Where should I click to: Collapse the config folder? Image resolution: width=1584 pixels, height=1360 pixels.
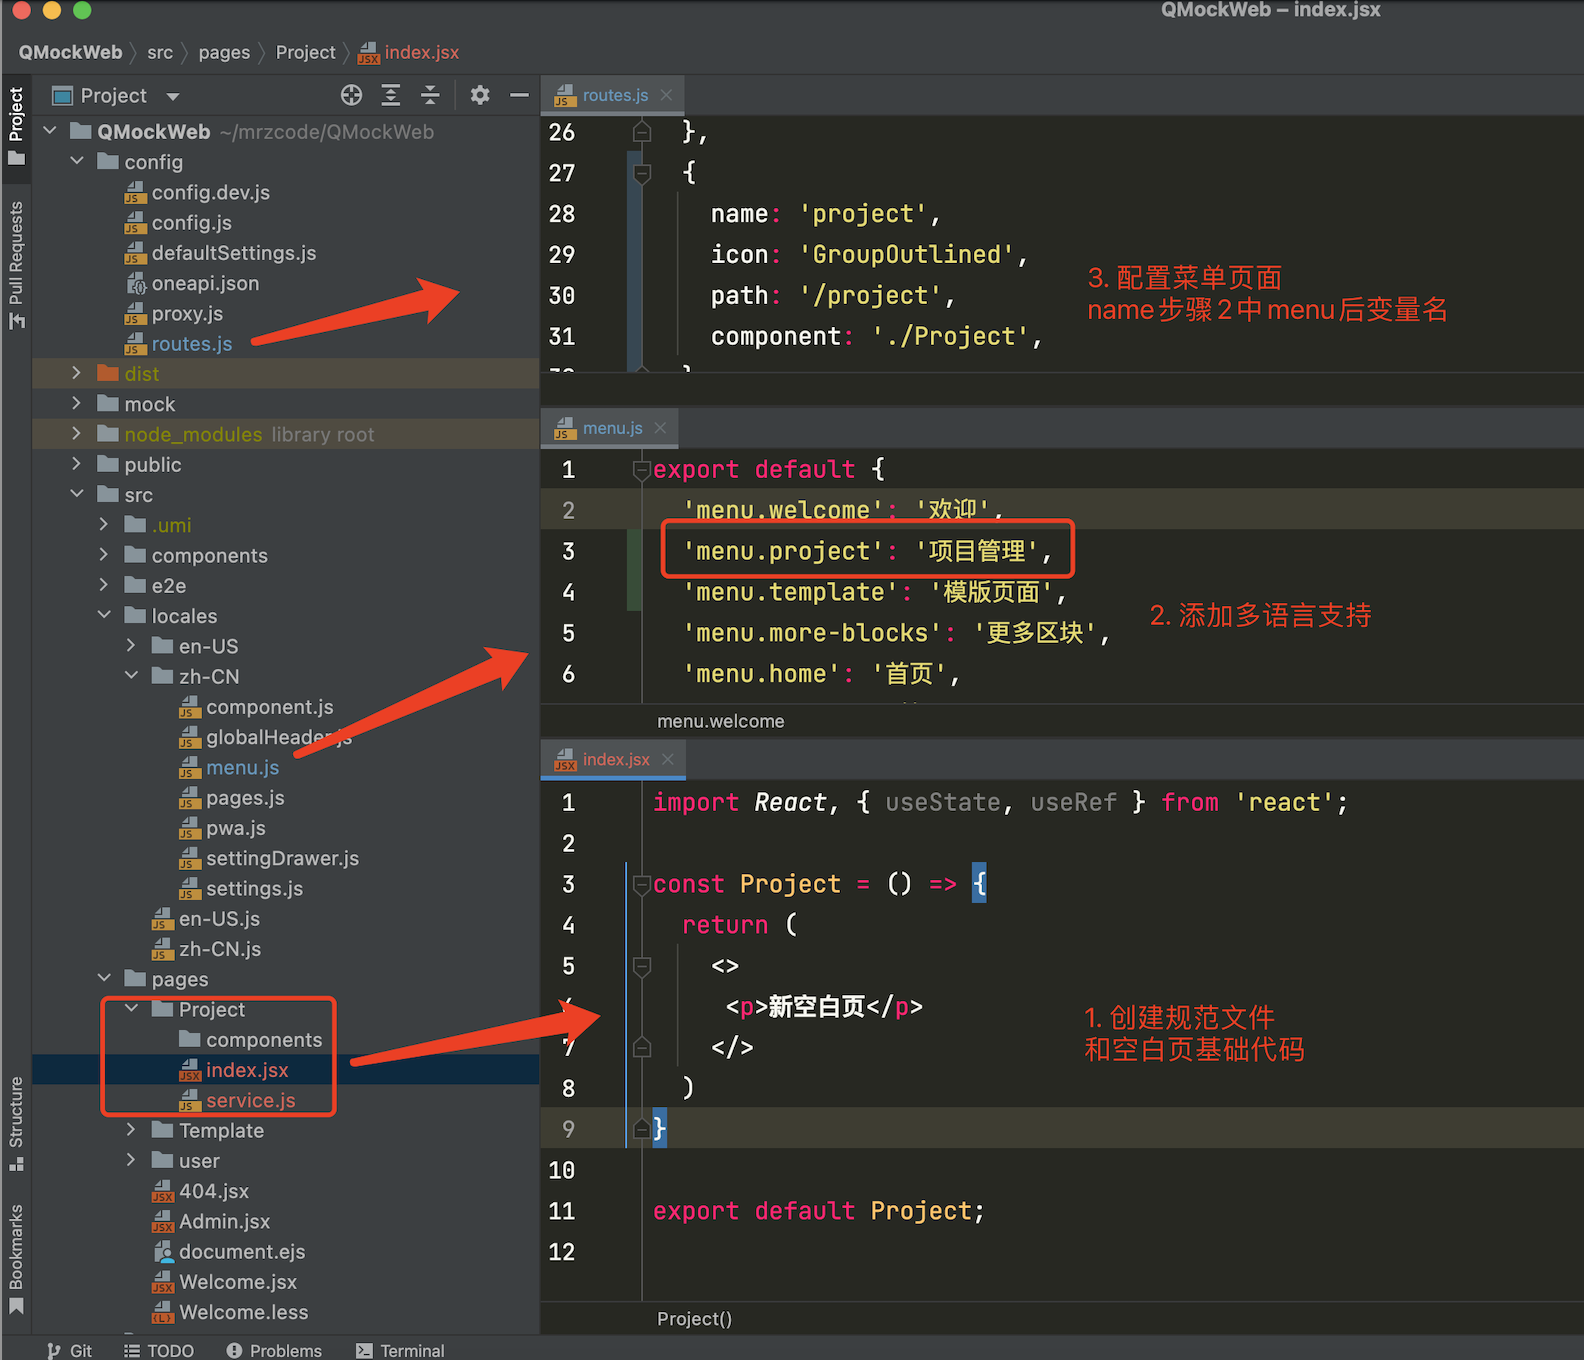[77, 161]
